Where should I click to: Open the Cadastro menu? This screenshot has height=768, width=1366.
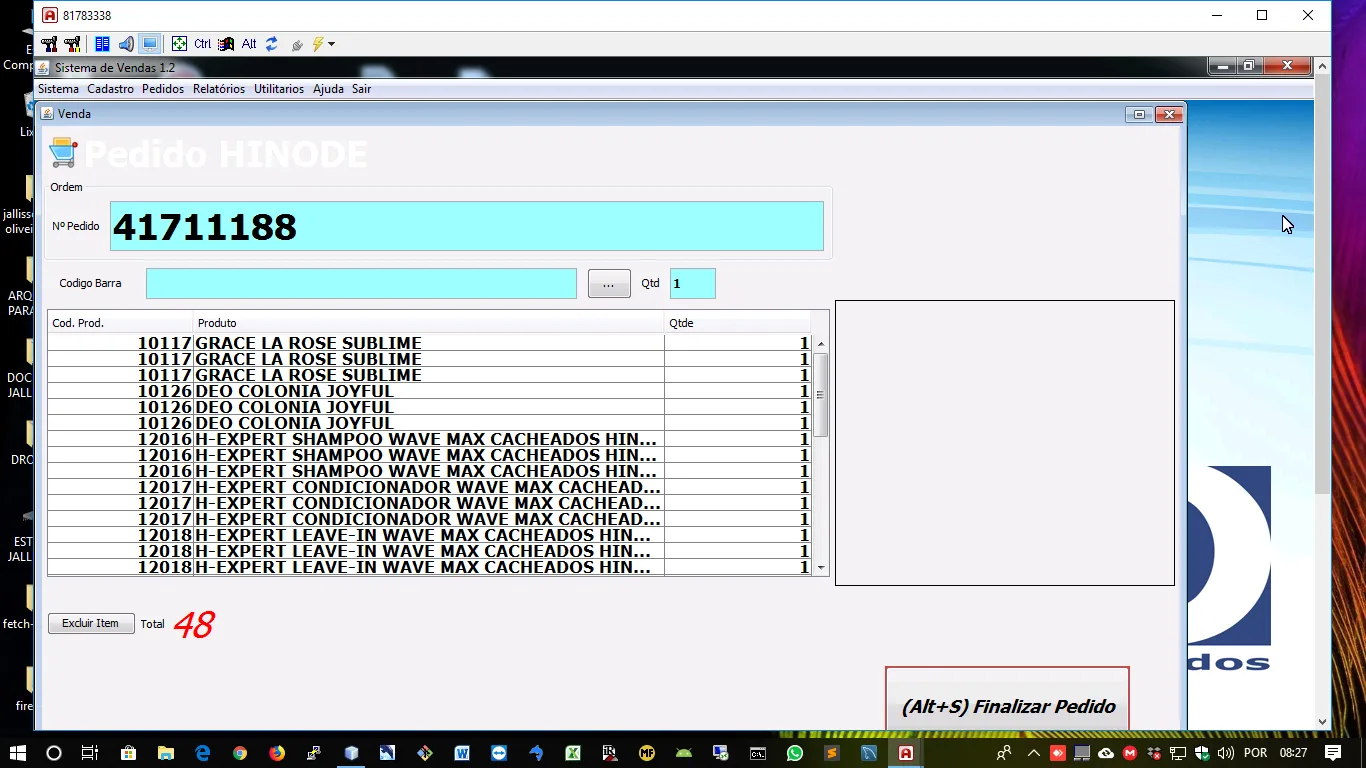point(110,89)
